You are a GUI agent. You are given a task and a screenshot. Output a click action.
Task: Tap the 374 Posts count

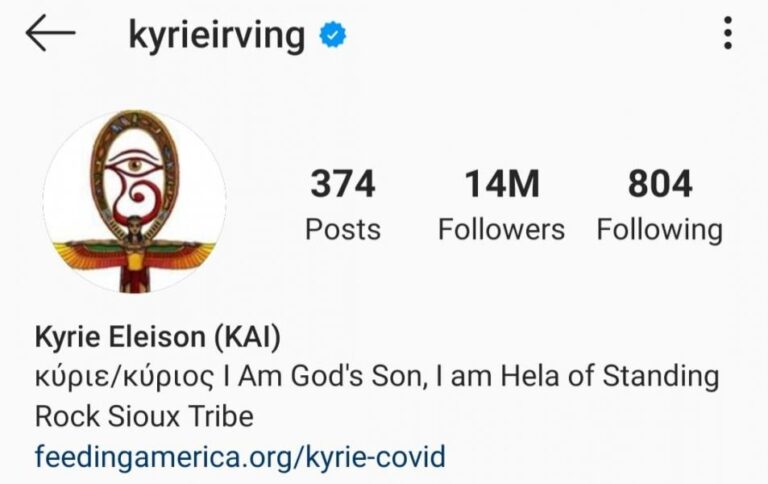(343, 205)
